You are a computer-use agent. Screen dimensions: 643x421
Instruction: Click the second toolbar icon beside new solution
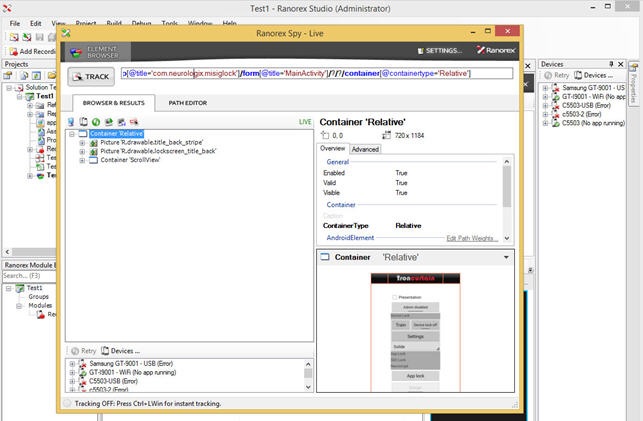coord(27,37)
